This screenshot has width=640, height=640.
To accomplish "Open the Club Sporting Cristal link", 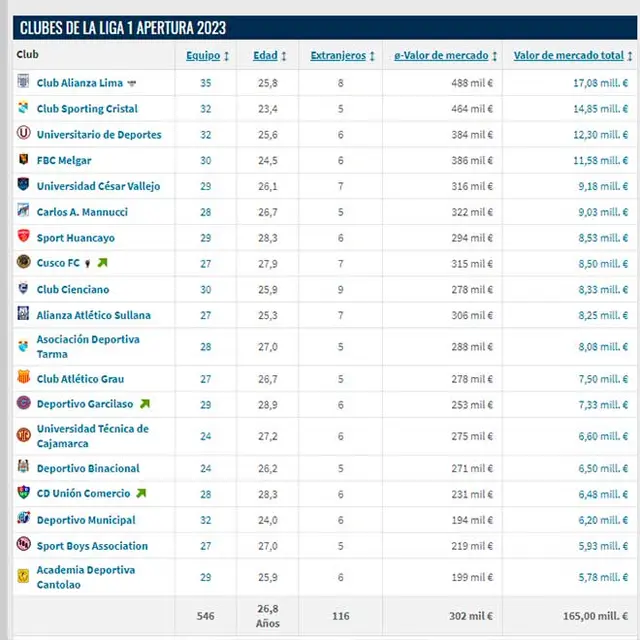I will click(x=87, y=109).
